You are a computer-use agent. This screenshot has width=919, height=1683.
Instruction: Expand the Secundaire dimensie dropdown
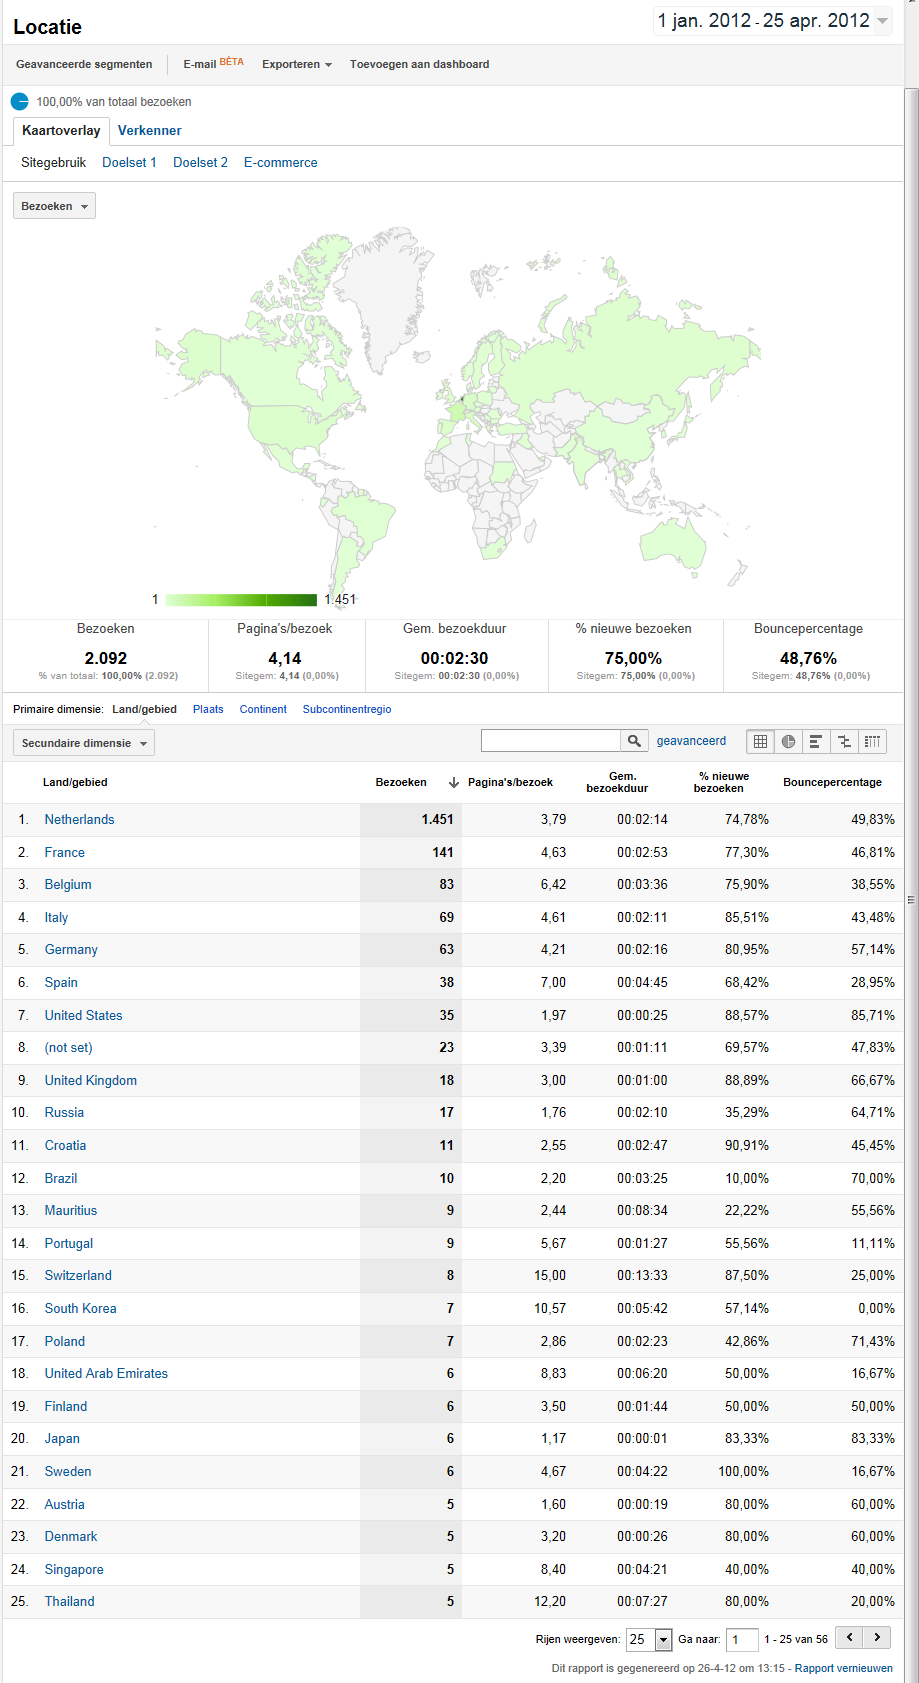[x=84, y=743]
